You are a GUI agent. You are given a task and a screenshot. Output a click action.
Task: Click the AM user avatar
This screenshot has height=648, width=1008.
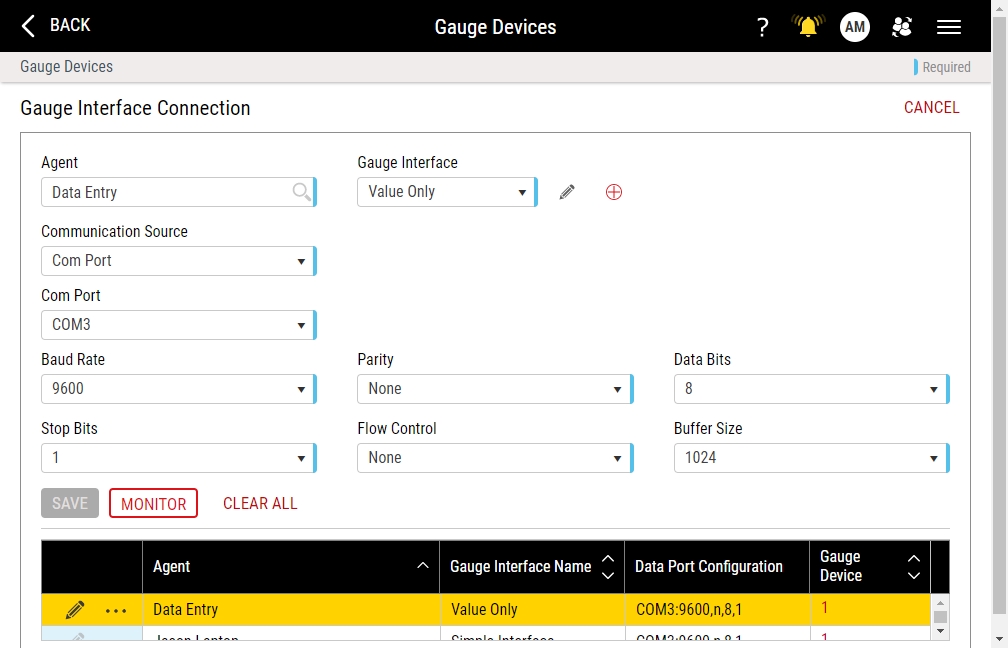coord(855,27)
